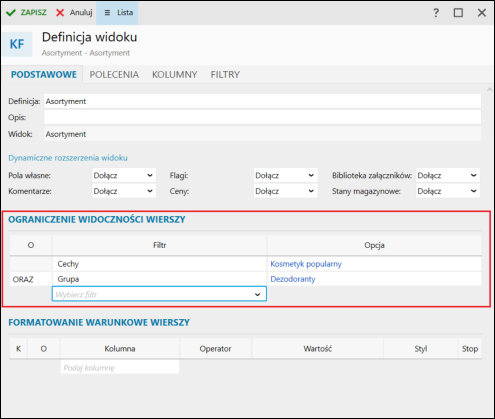The width and height of the screenshot is (495, 419).
Task: Click the Podaj kolumnę input field
Action: tap(120, 367)
